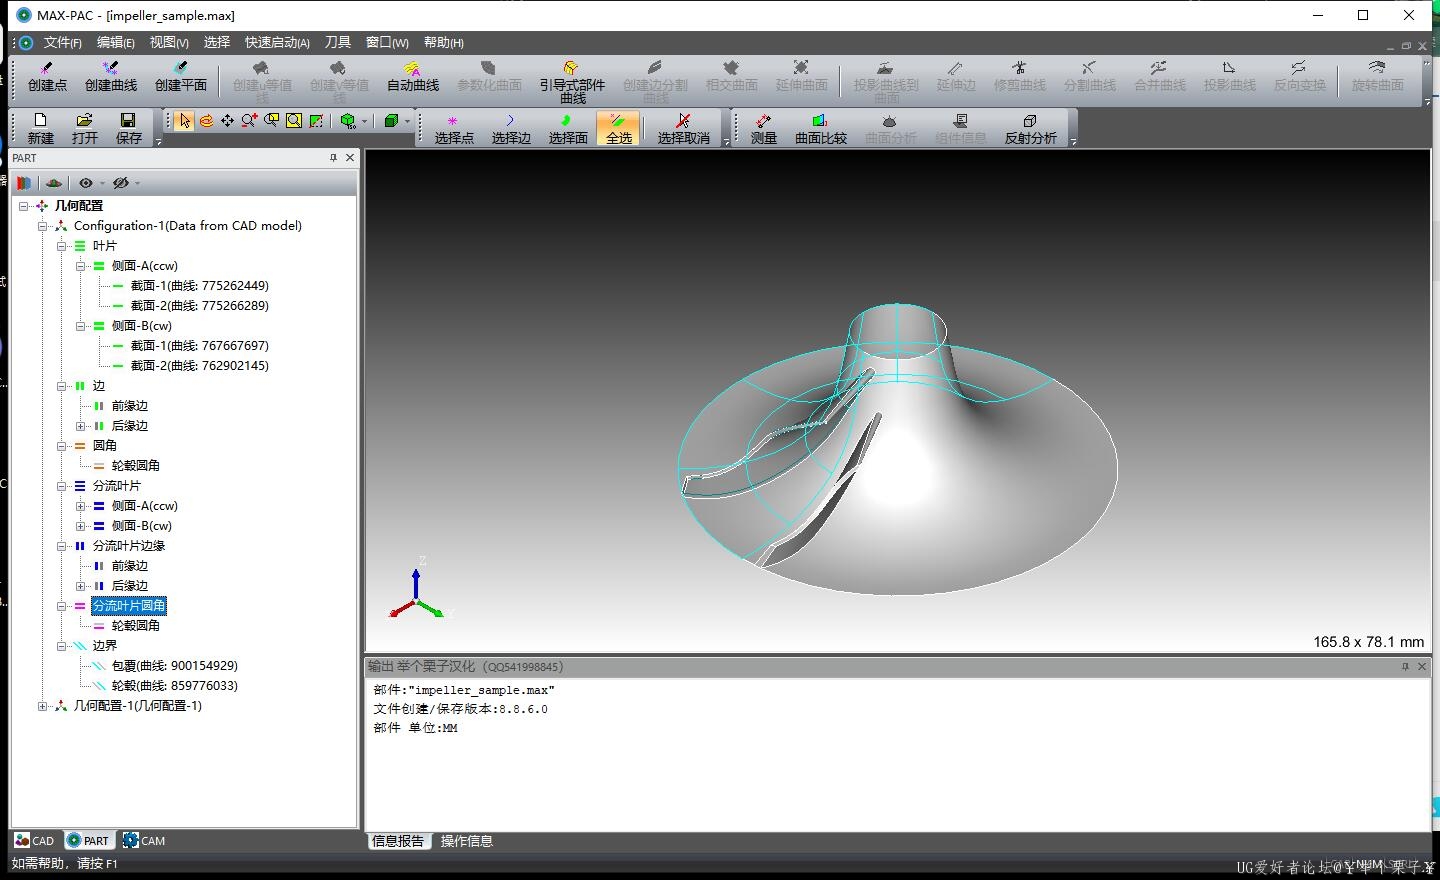The width and height of the screenshot is (1440, 880).
Task: Open the 帮助(H) menu
Action: [x=443, y=42]
